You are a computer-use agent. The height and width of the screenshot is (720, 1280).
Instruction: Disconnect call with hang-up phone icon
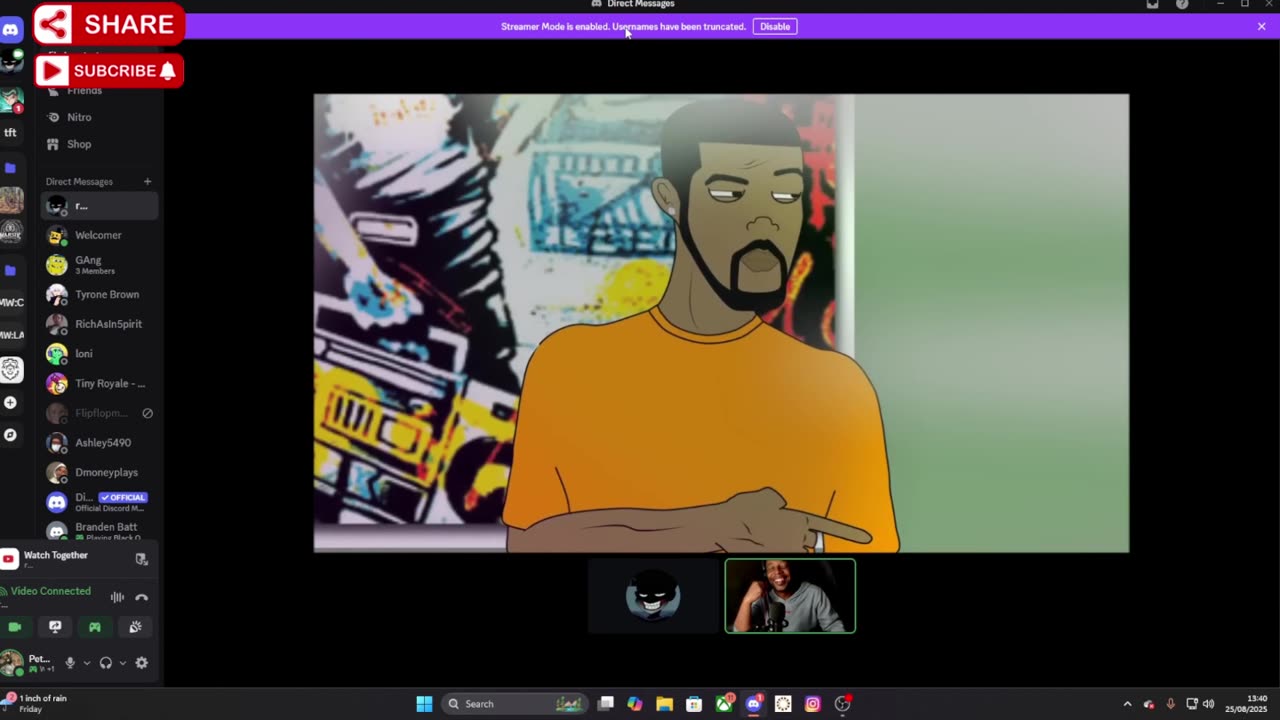141,597
